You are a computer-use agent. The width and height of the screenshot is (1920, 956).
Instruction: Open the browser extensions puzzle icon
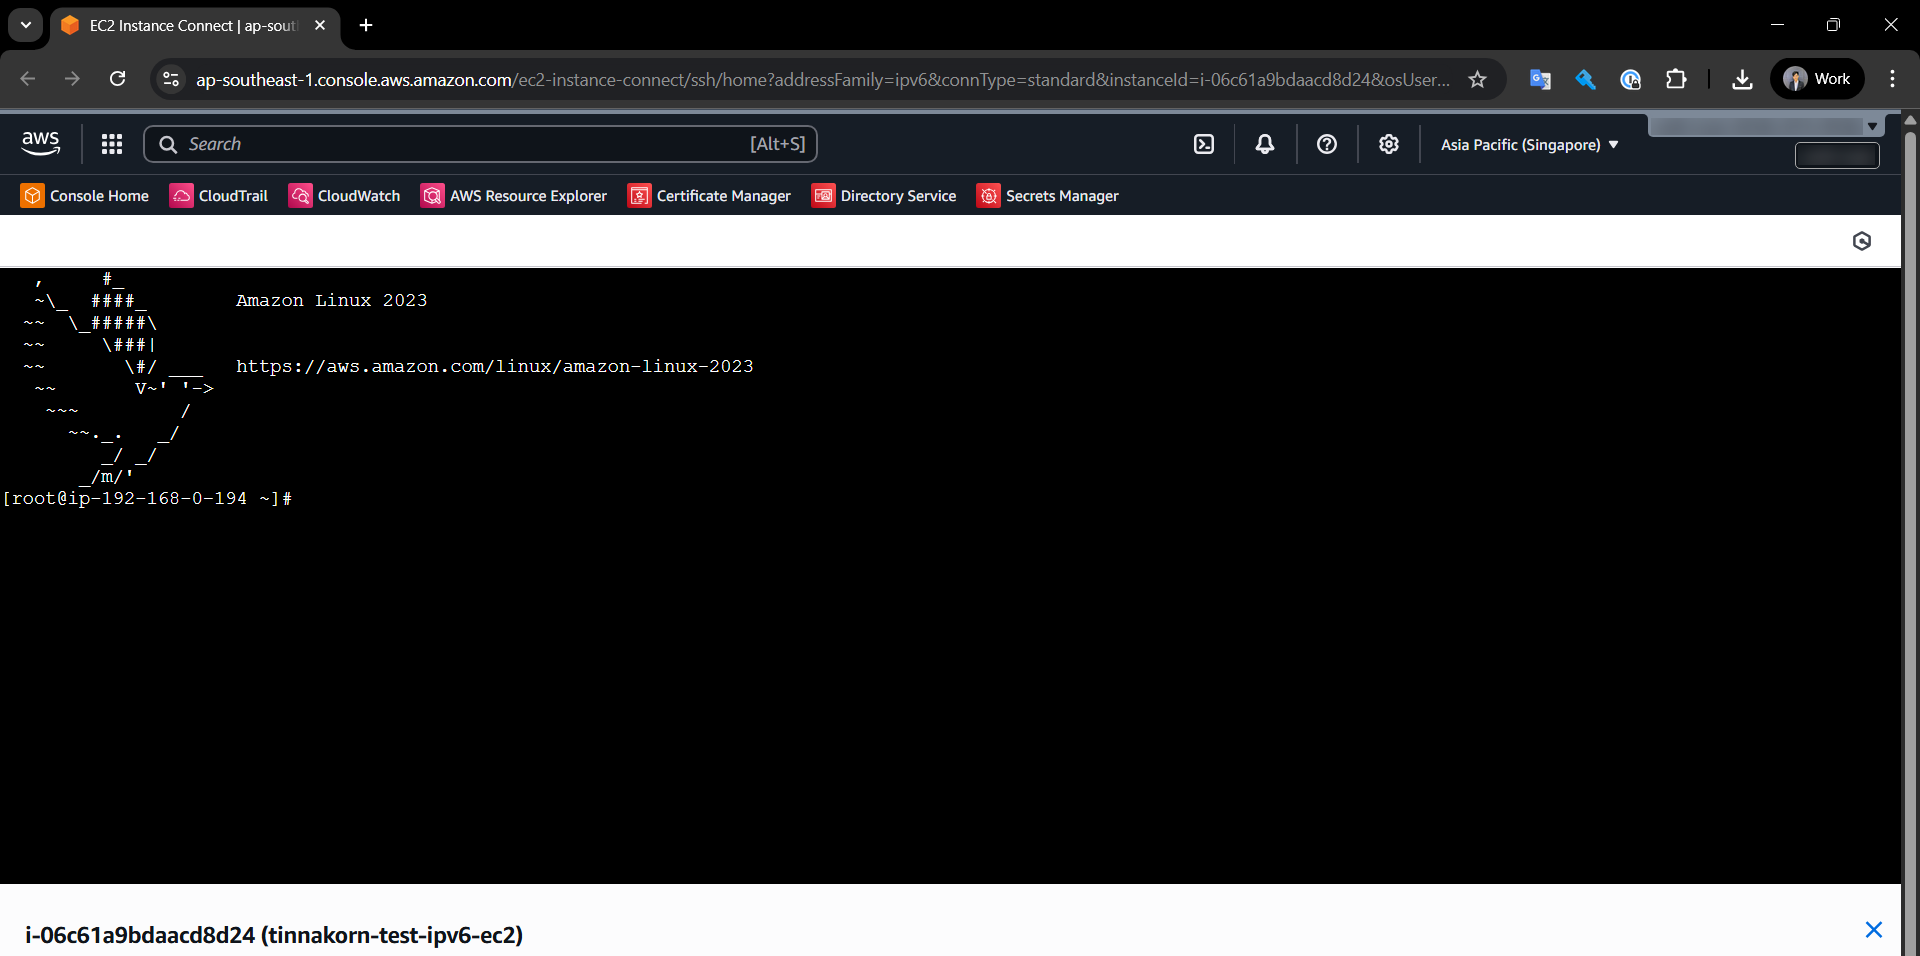click(1676, 79)
